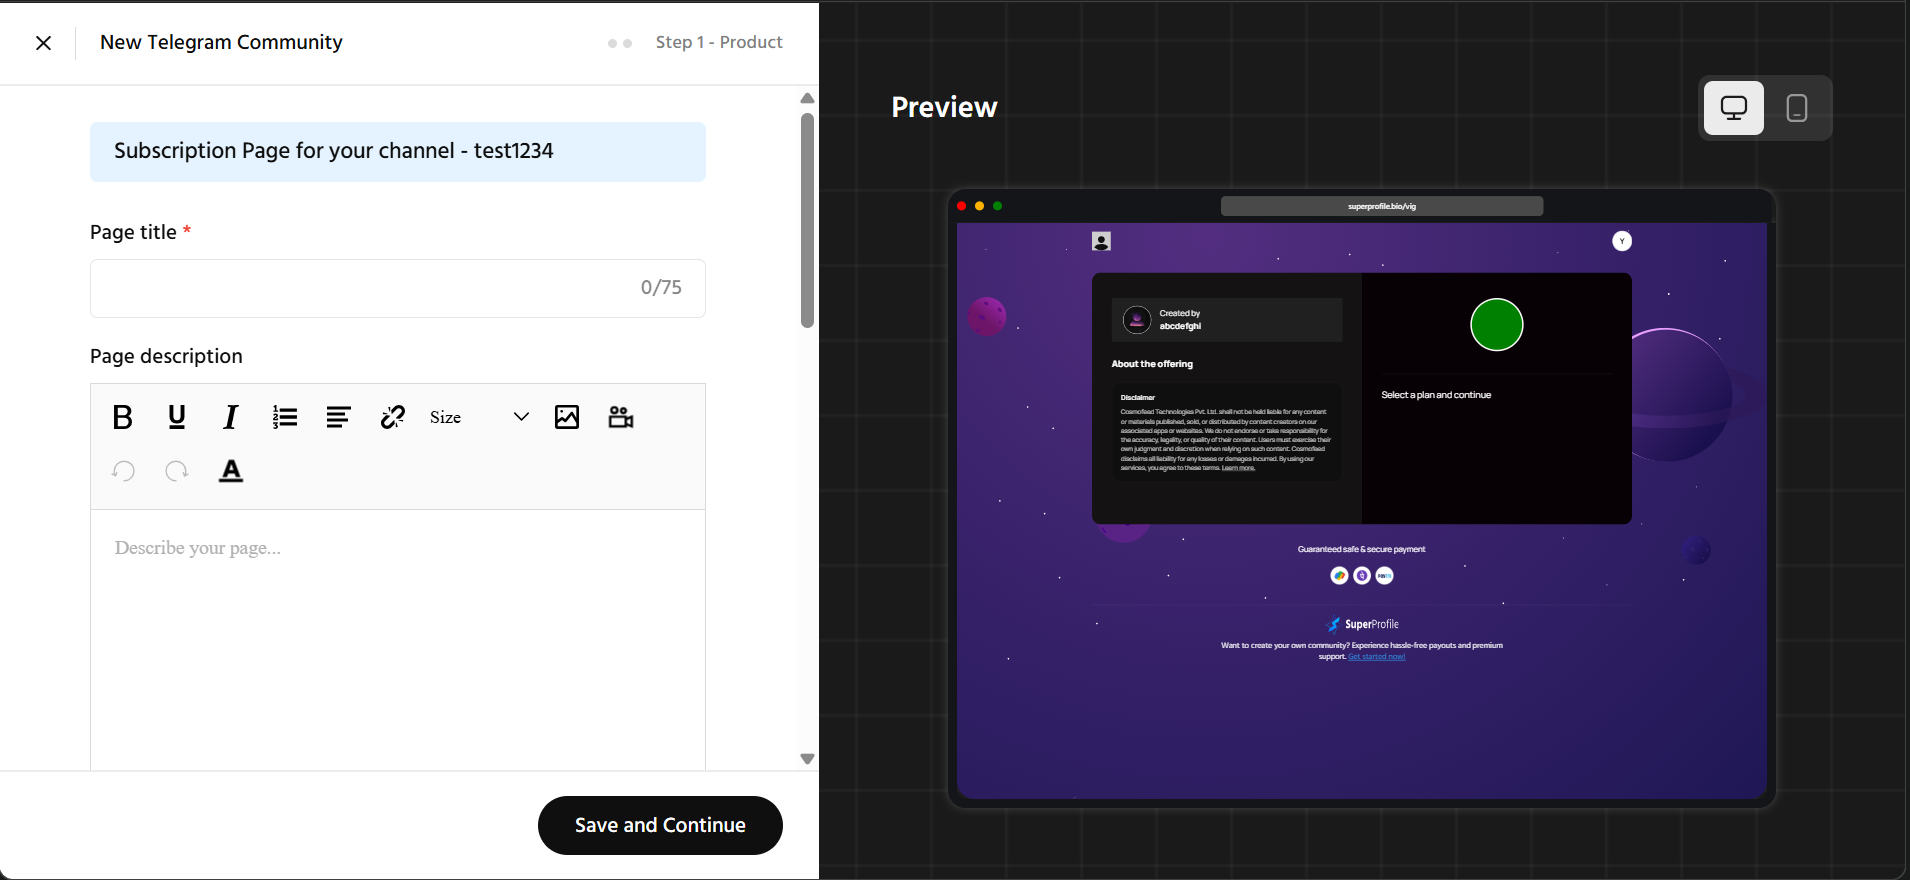
Task: Open the text color picker
Action: [231, 471]
